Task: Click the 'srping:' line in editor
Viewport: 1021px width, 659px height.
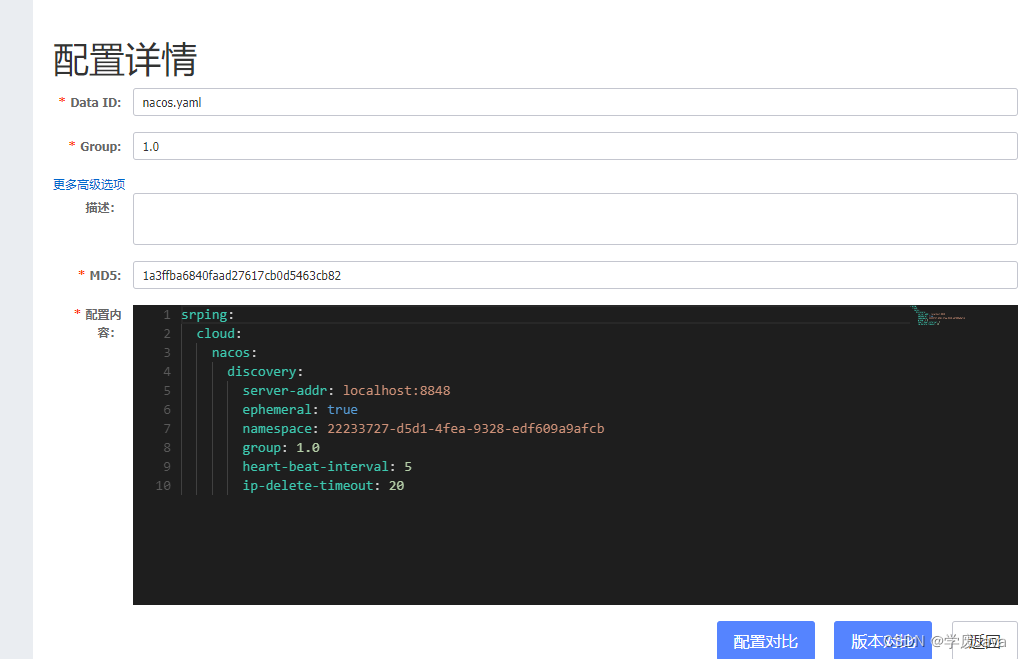Action: coord(207,315)
